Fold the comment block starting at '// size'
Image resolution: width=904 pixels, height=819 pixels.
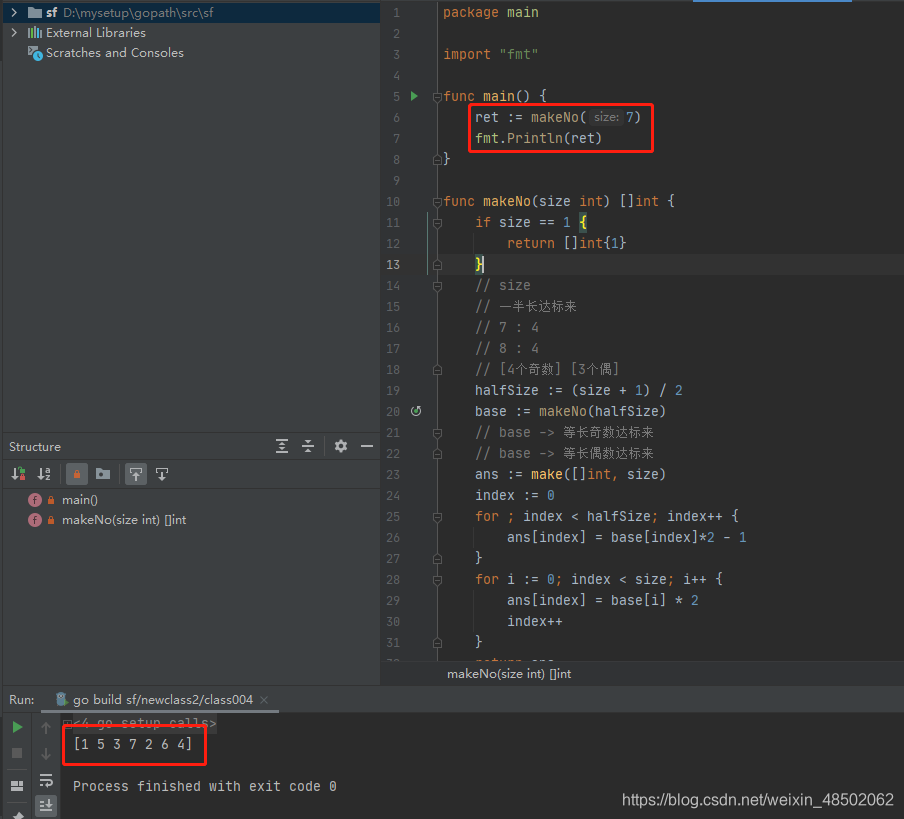[437, 286]
